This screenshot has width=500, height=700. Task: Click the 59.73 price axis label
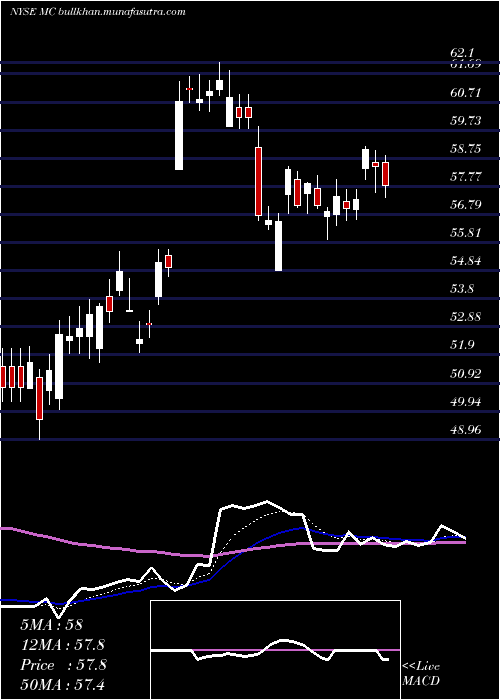pyautogui.click(x=466, y=121)
